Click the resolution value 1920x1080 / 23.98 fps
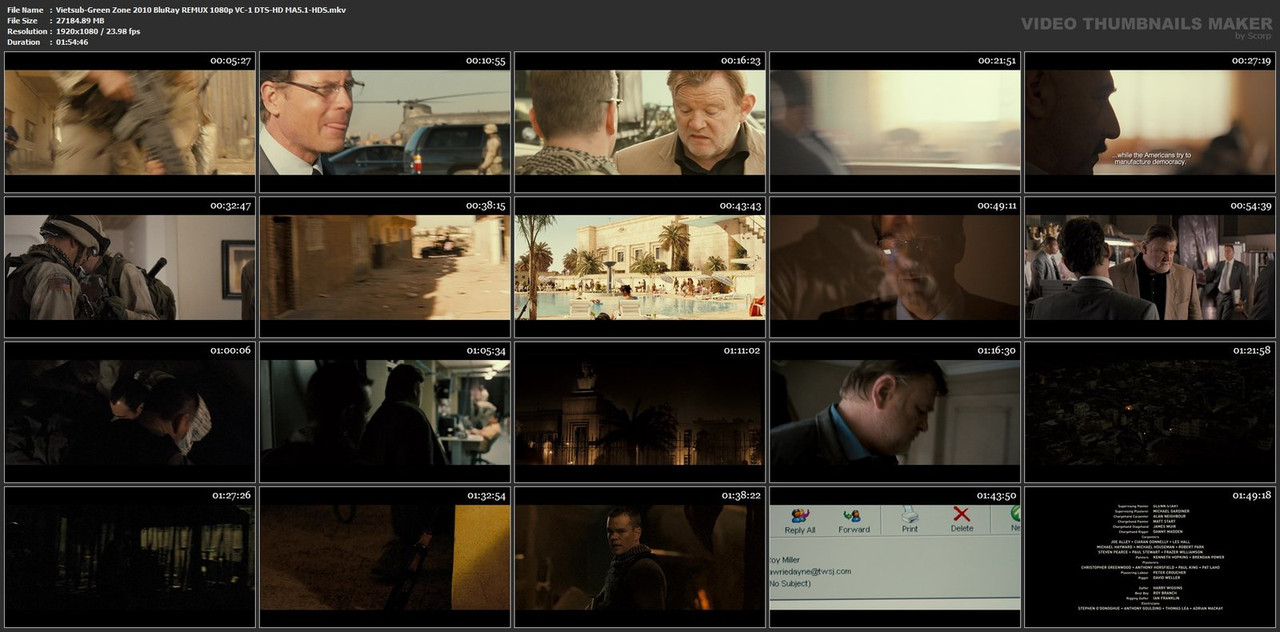The image size is (1280, 632). (98, 31)
